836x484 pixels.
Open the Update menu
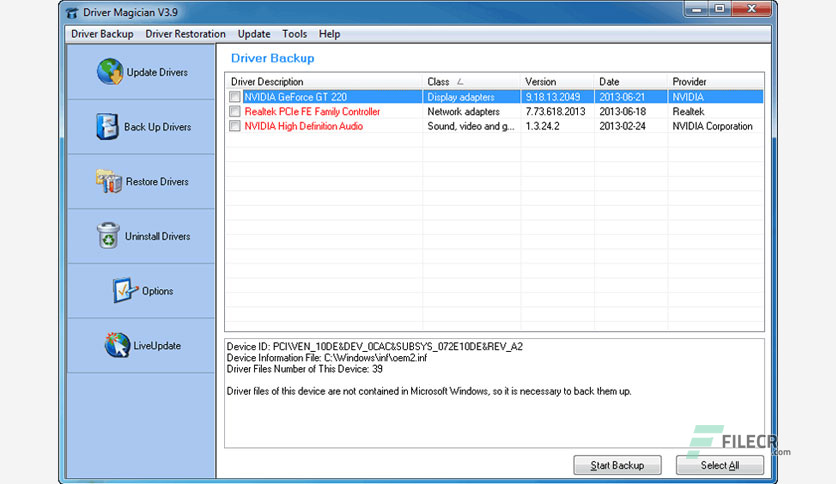[x=254, y=34]
